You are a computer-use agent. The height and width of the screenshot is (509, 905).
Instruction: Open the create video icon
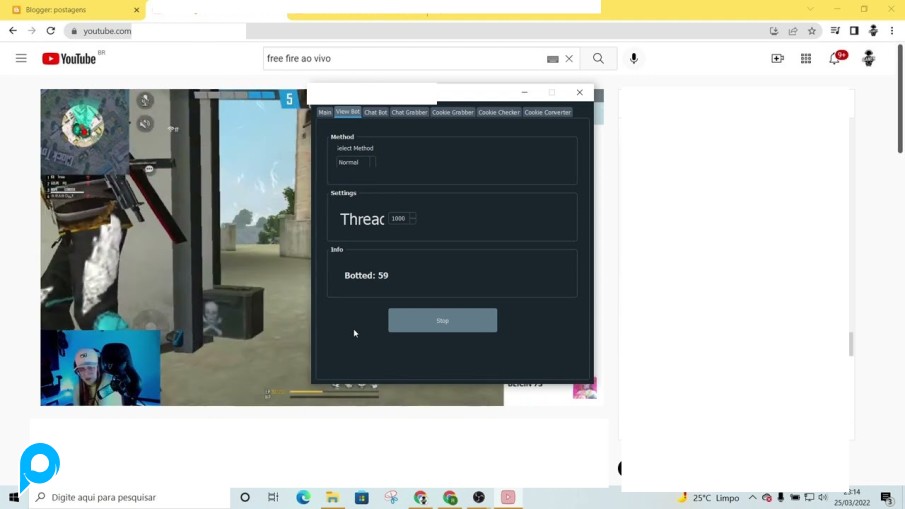tap(777, 59)
